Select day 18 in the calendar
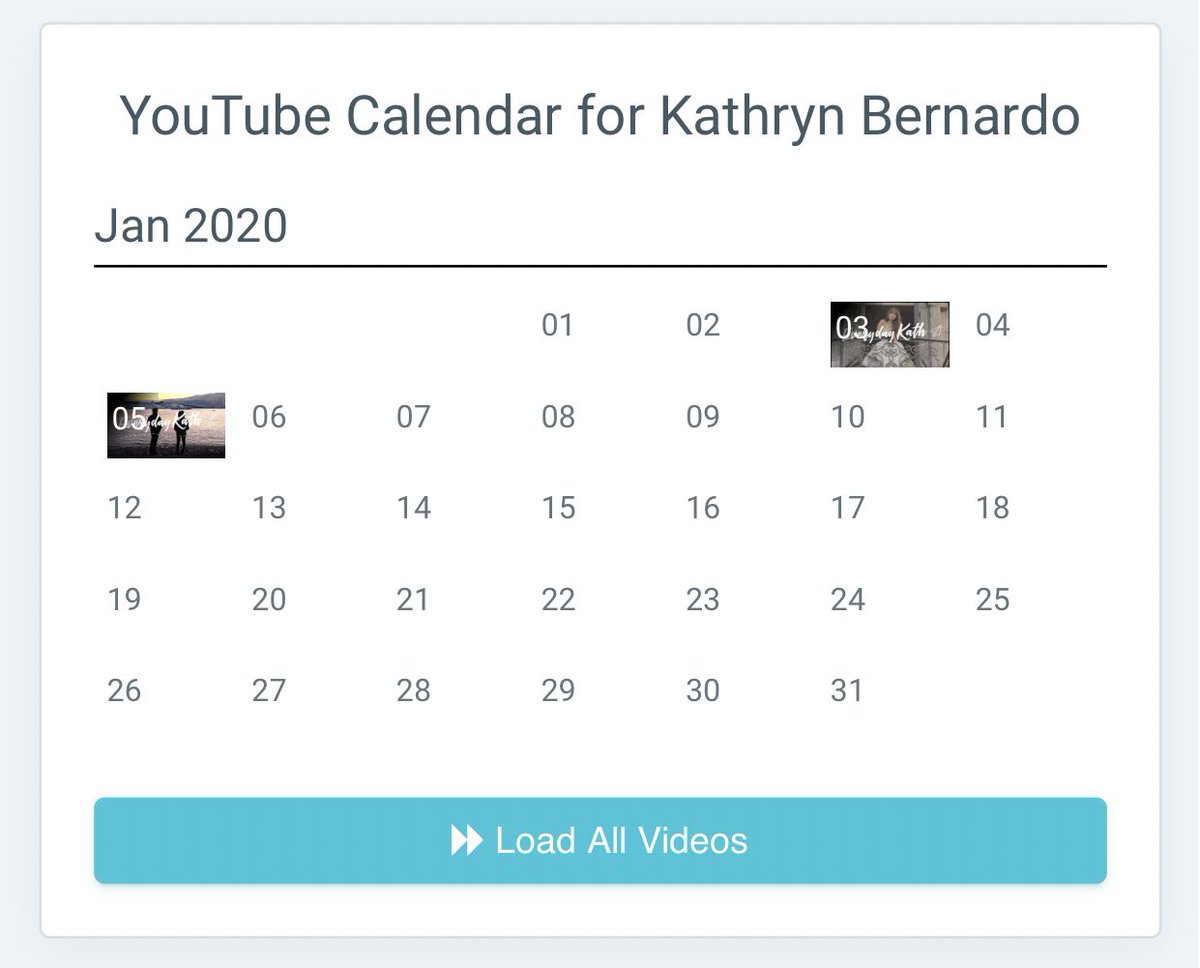 (x=992, y=508)
